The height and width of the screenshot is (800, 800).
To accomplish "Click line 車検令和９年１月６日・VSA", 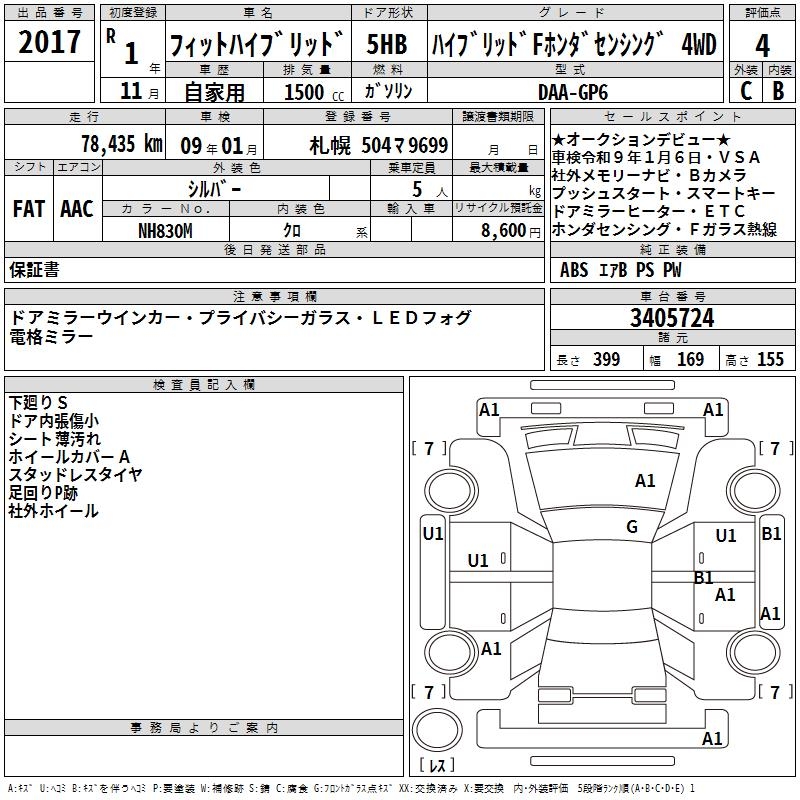I will tap(656, 157).
